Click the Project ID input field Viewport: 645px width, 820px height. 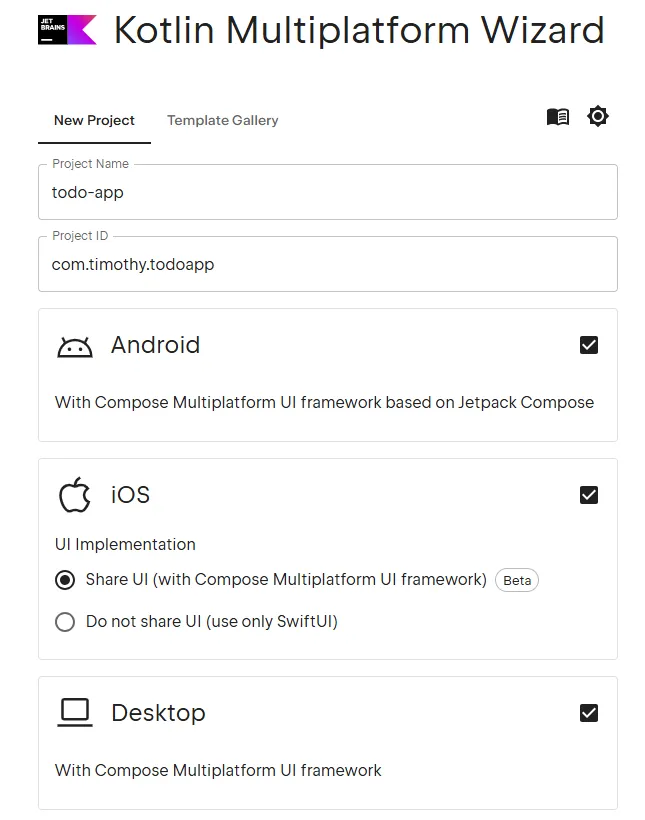click(x=328, y=264)
